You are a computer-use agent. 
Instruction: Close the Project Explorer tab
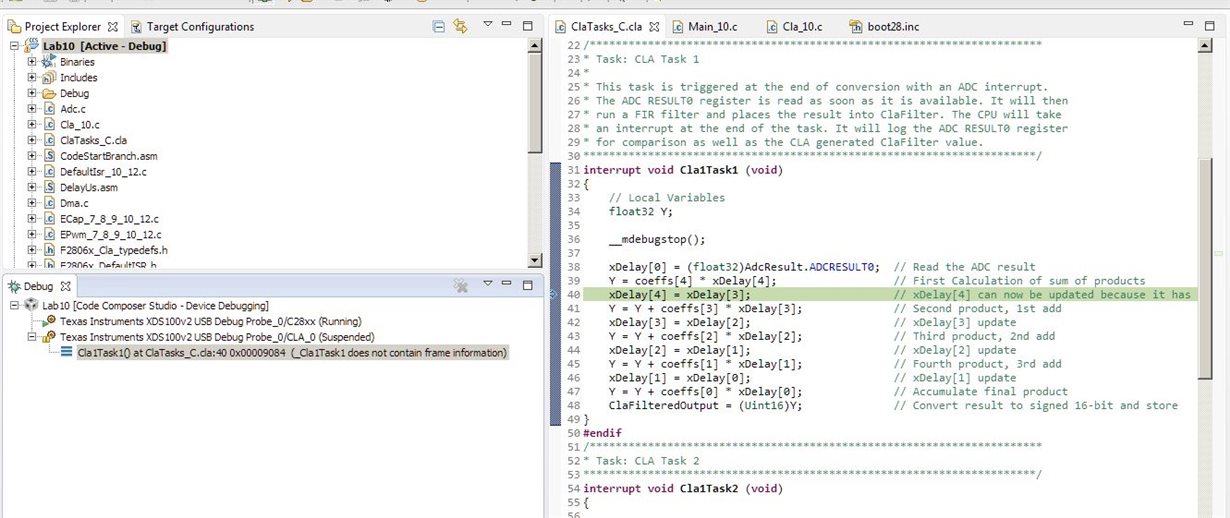pyautogui.click(x=112, y=27)
